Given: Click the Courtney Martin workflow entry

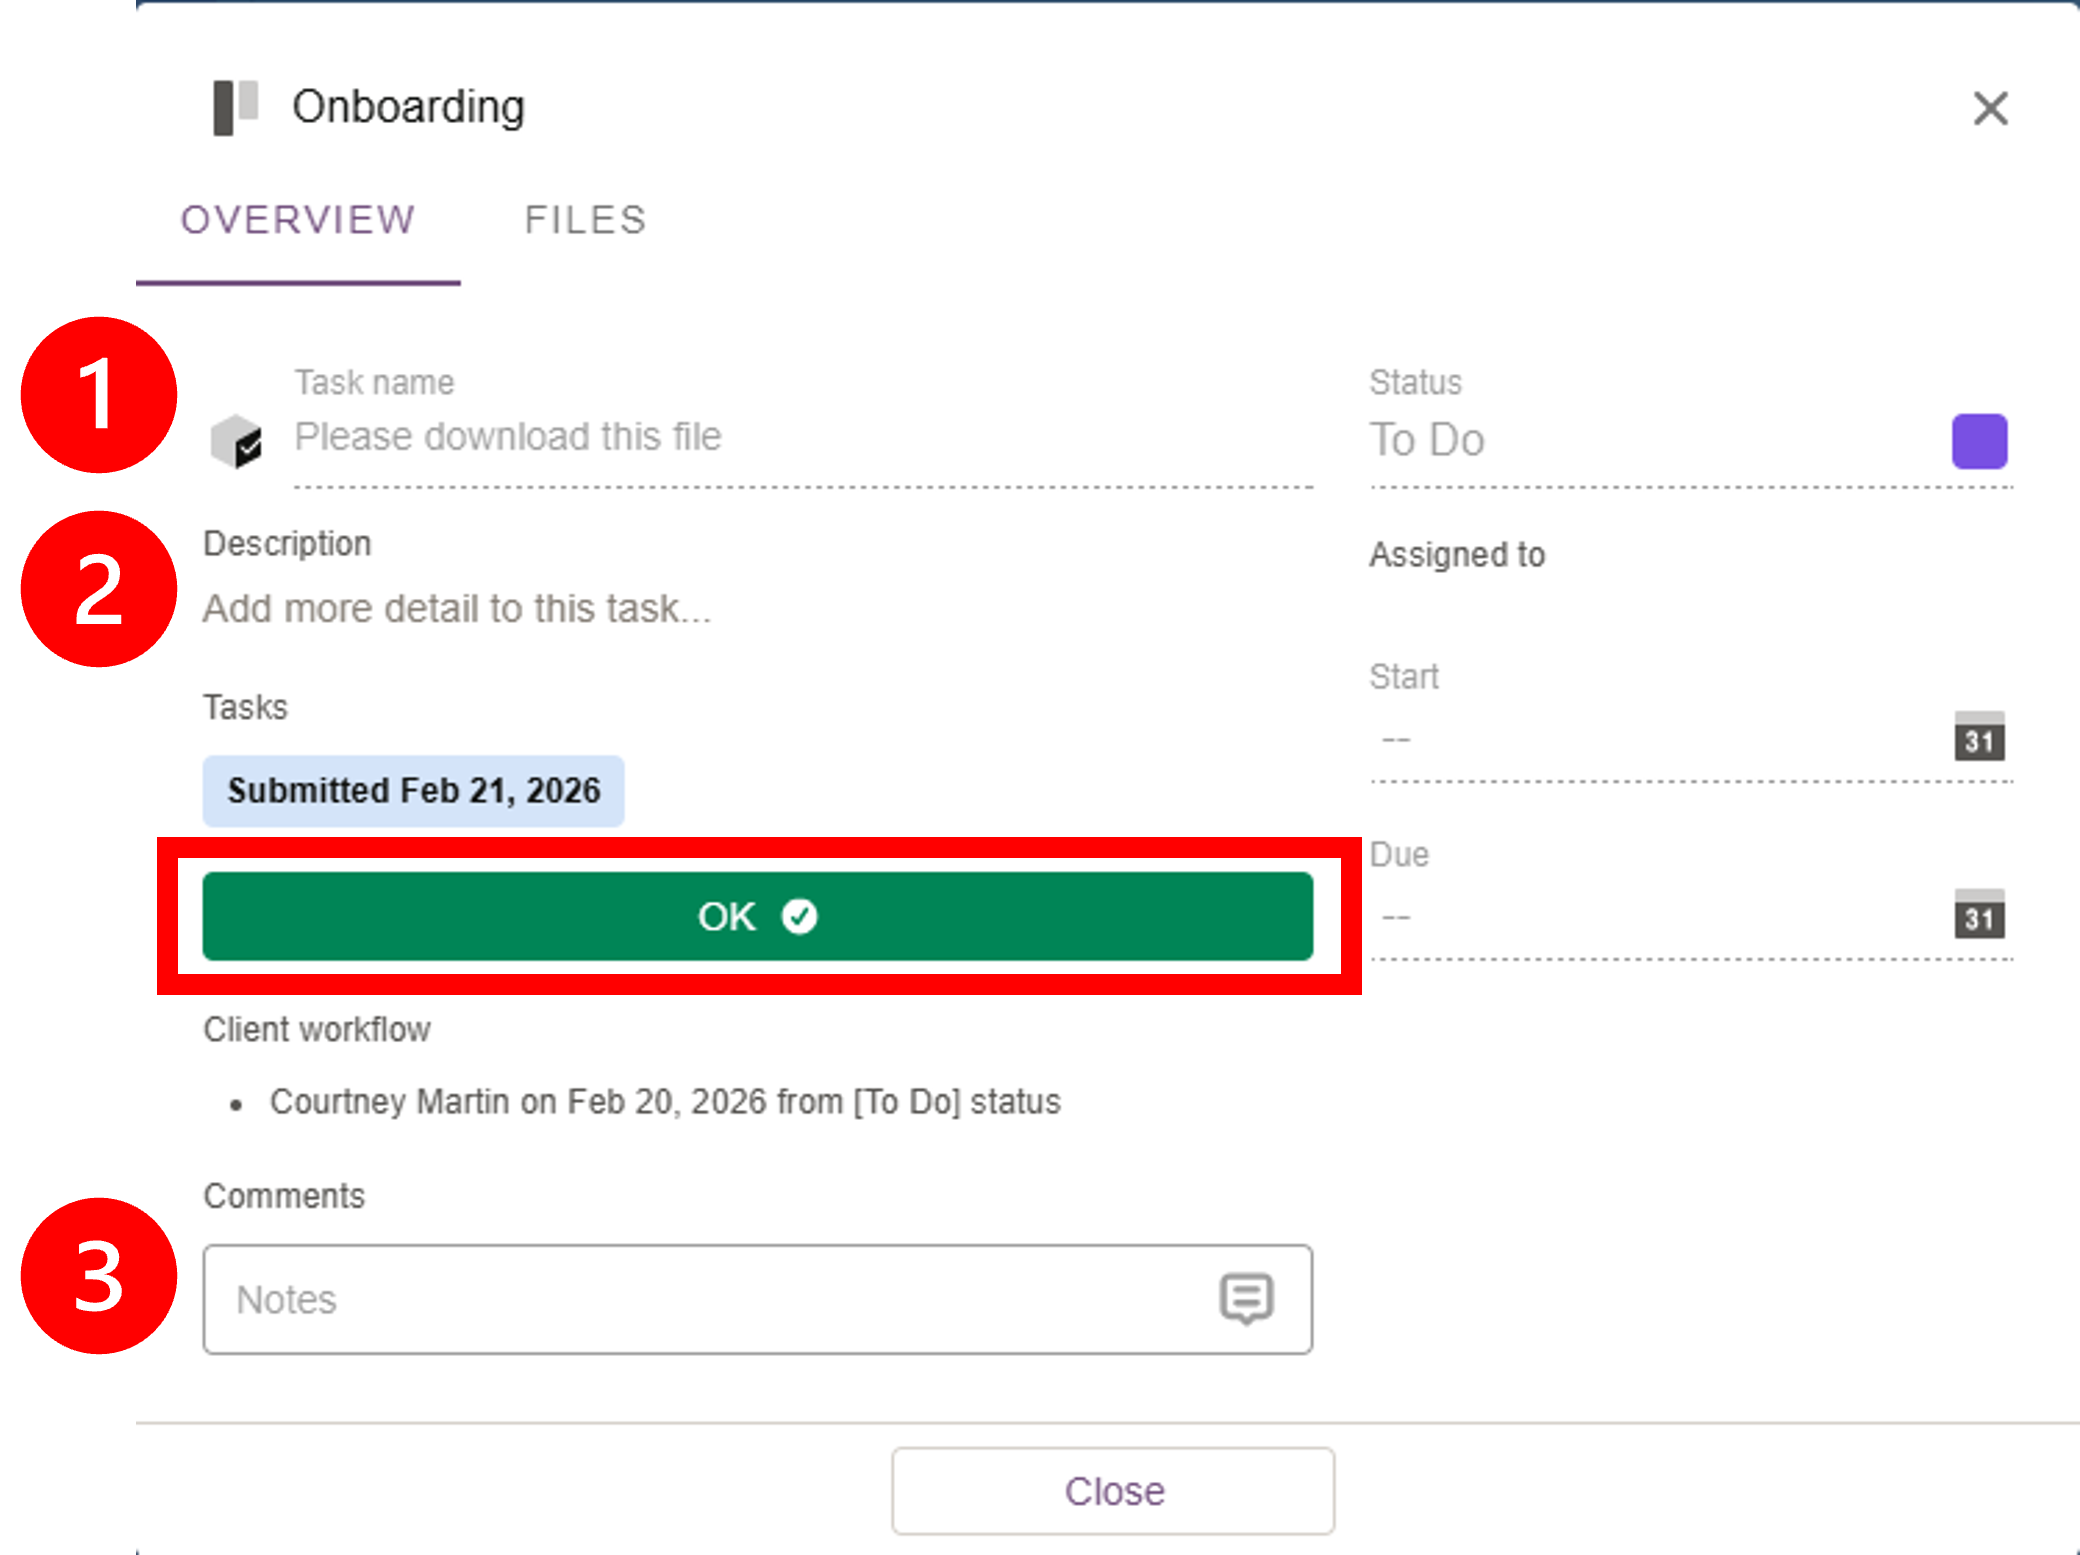Looking at the screenshot, I should pyautogui.click(x=665, y=1102).
